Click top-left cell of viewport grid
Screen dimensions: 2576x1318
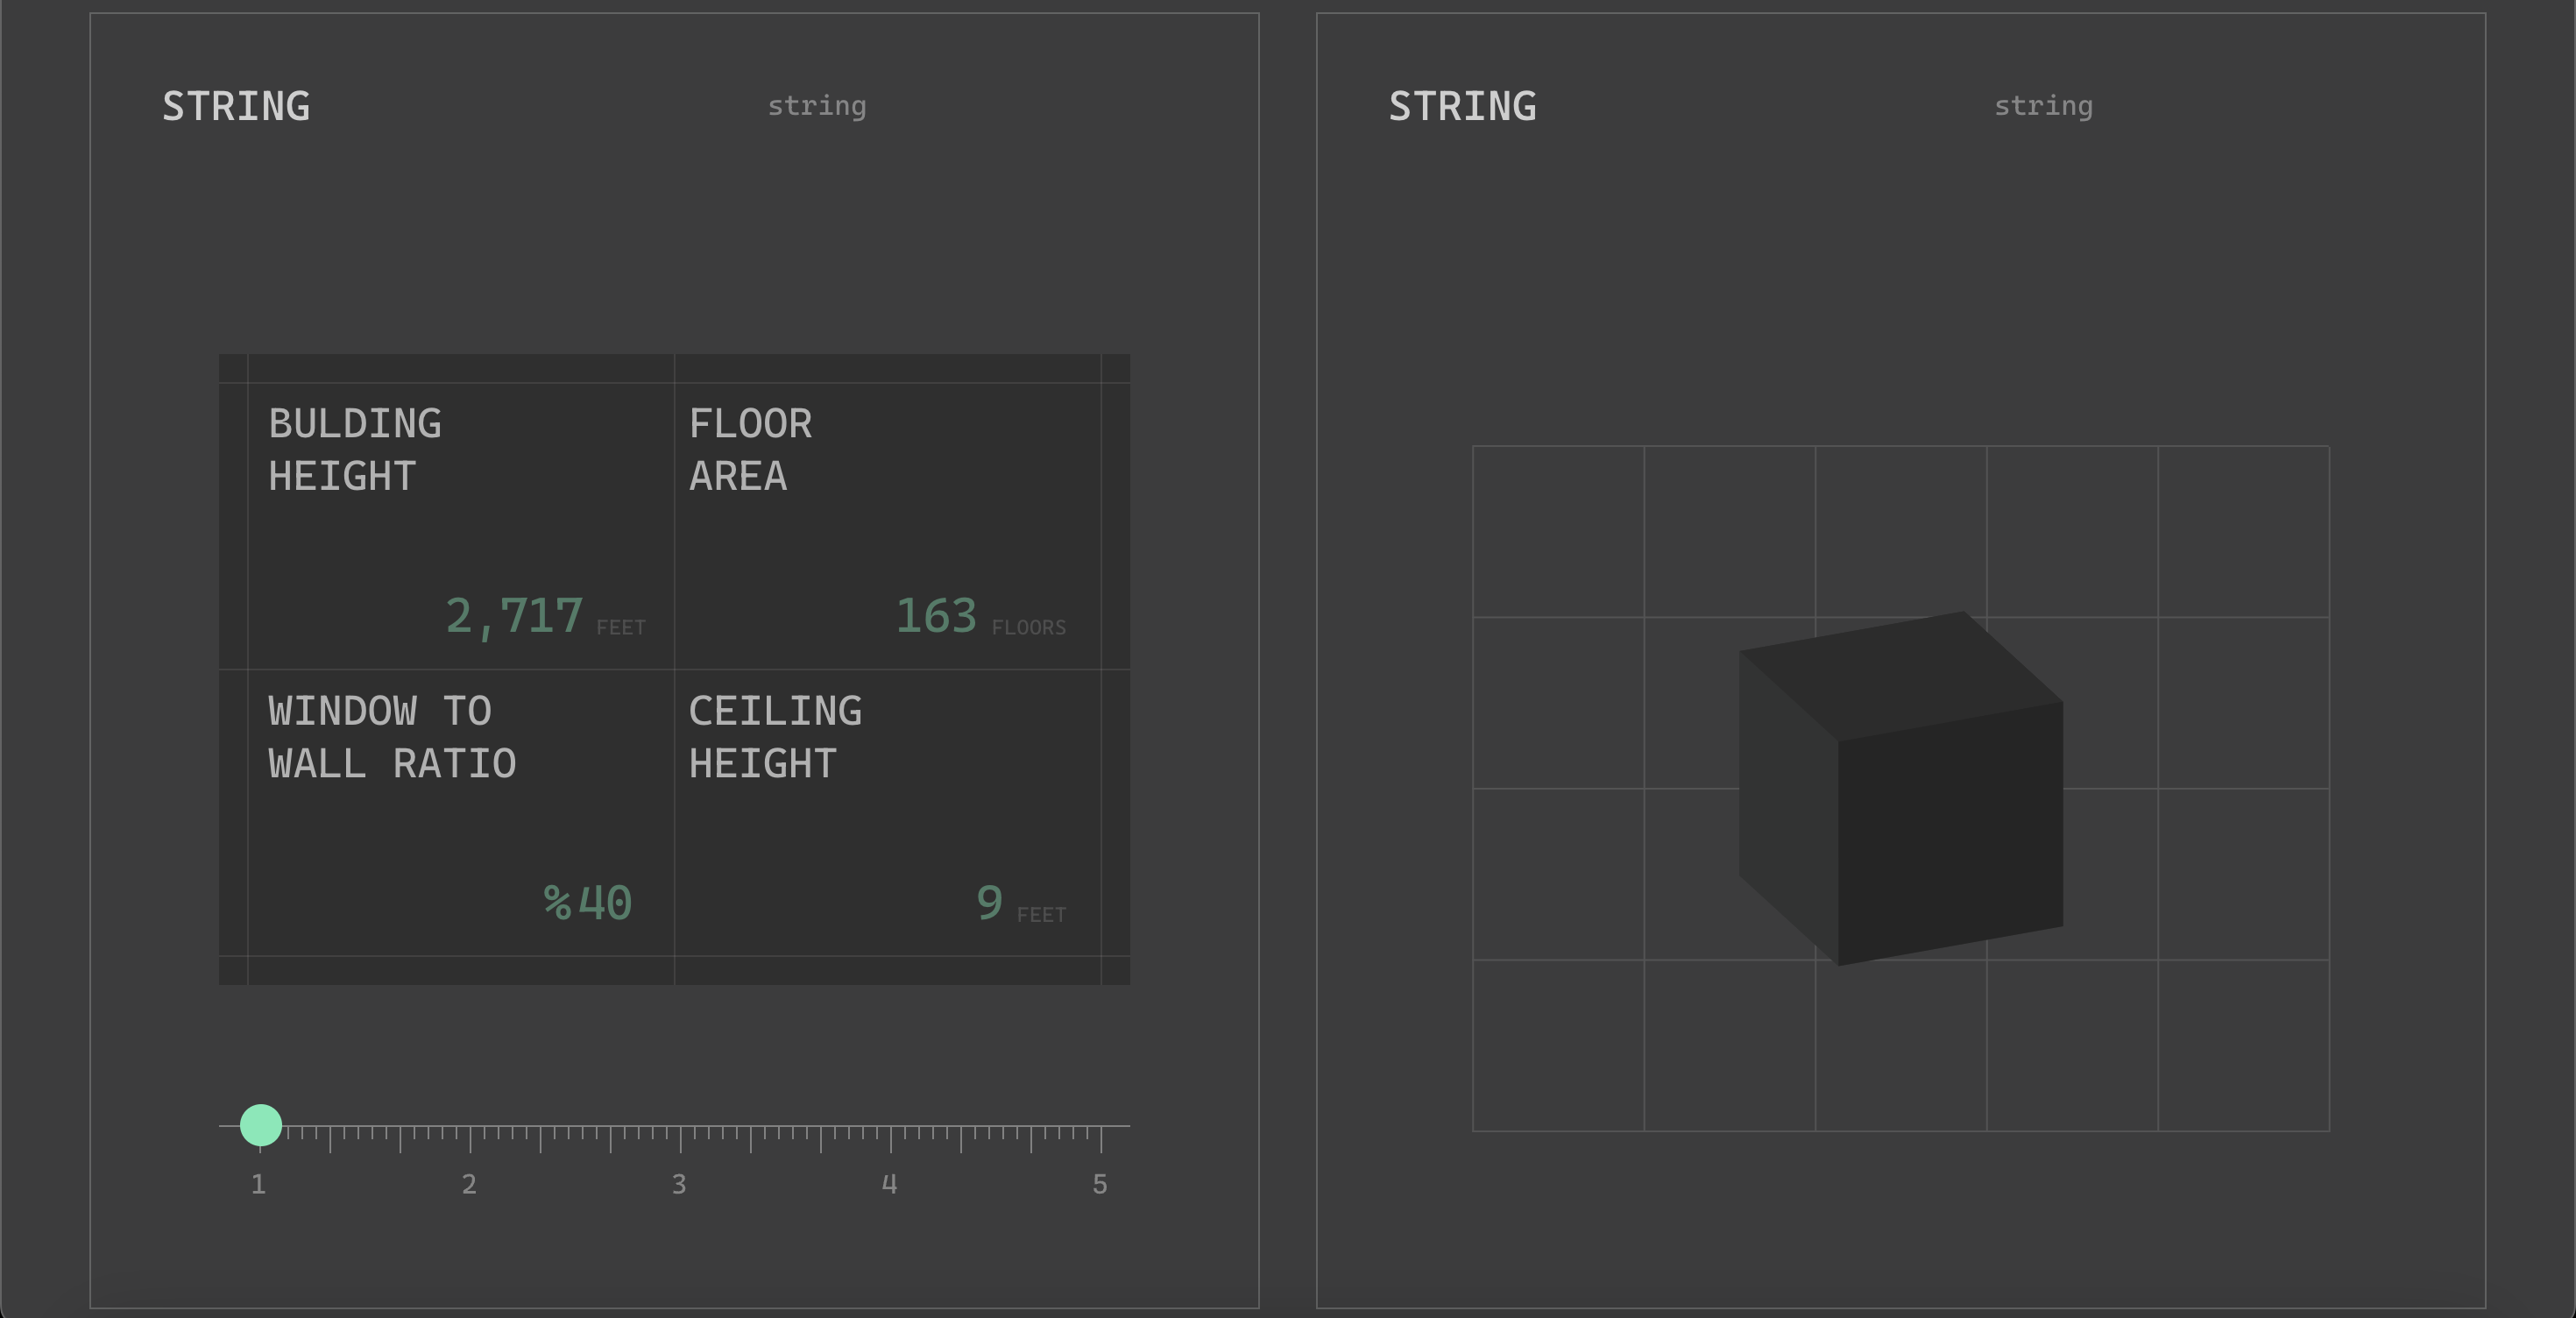[1558, 531]
